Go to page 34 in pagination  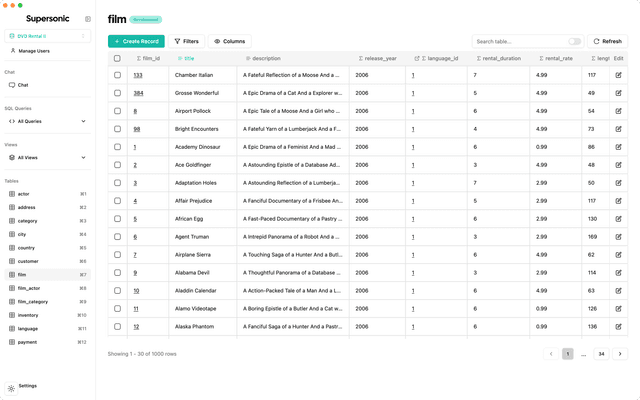point(601,354)
